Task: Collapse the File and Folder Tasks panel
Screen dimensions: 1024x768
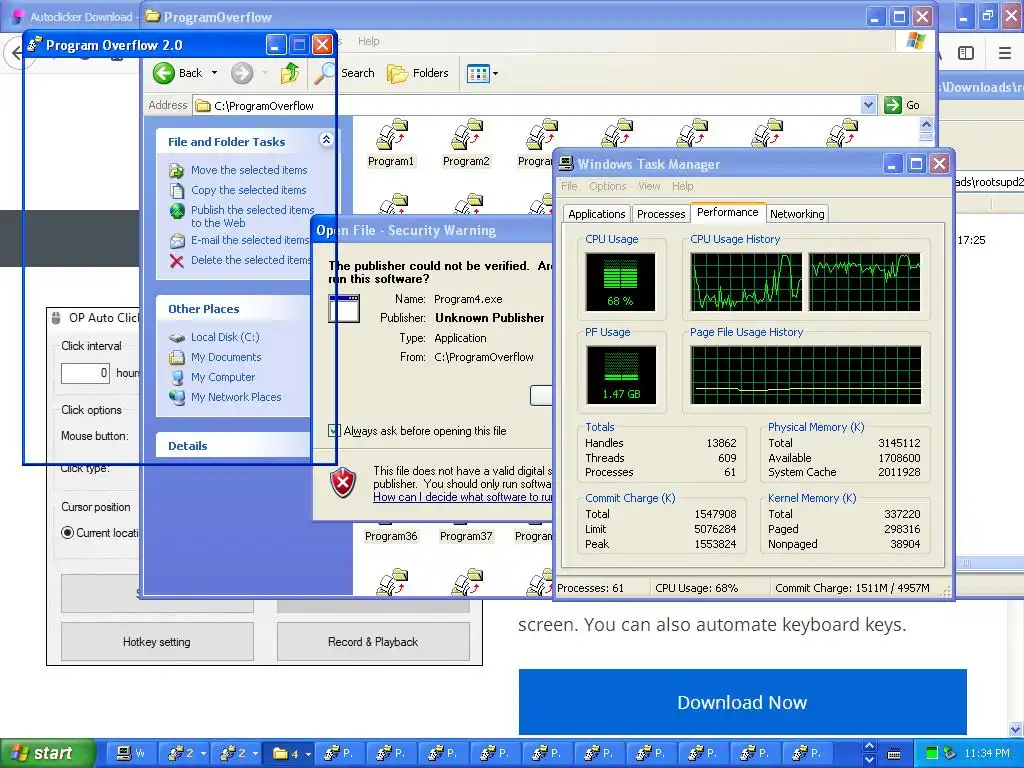Action: pos(326,139)
